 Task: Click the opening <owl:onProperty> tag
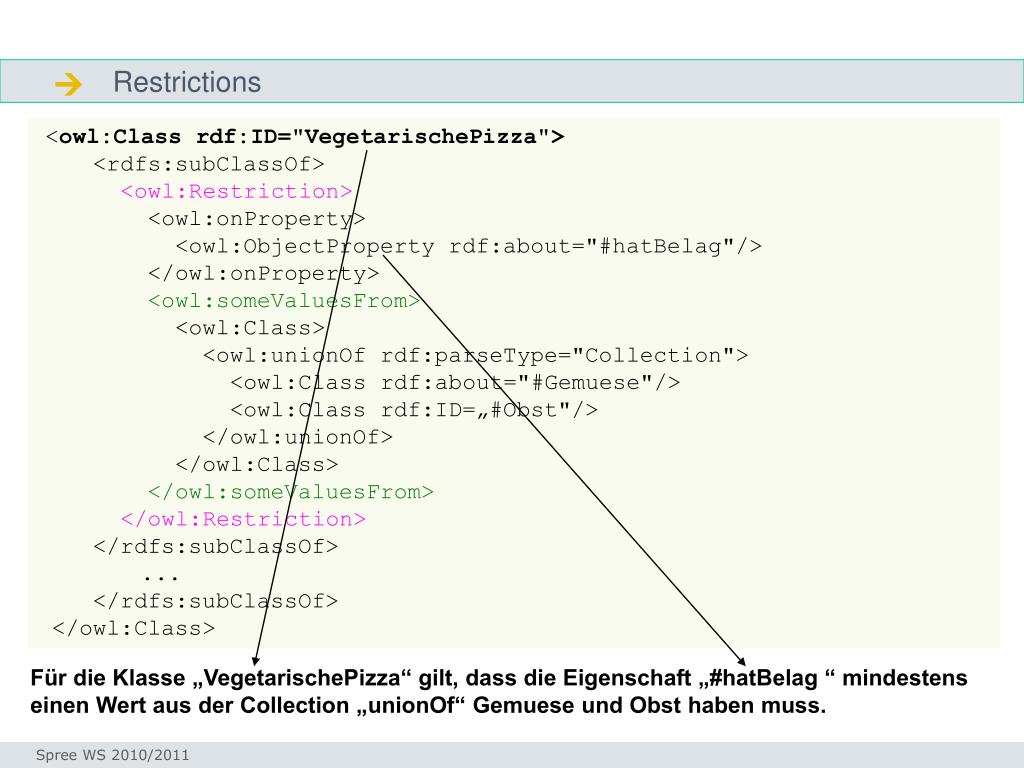point(257,219)
